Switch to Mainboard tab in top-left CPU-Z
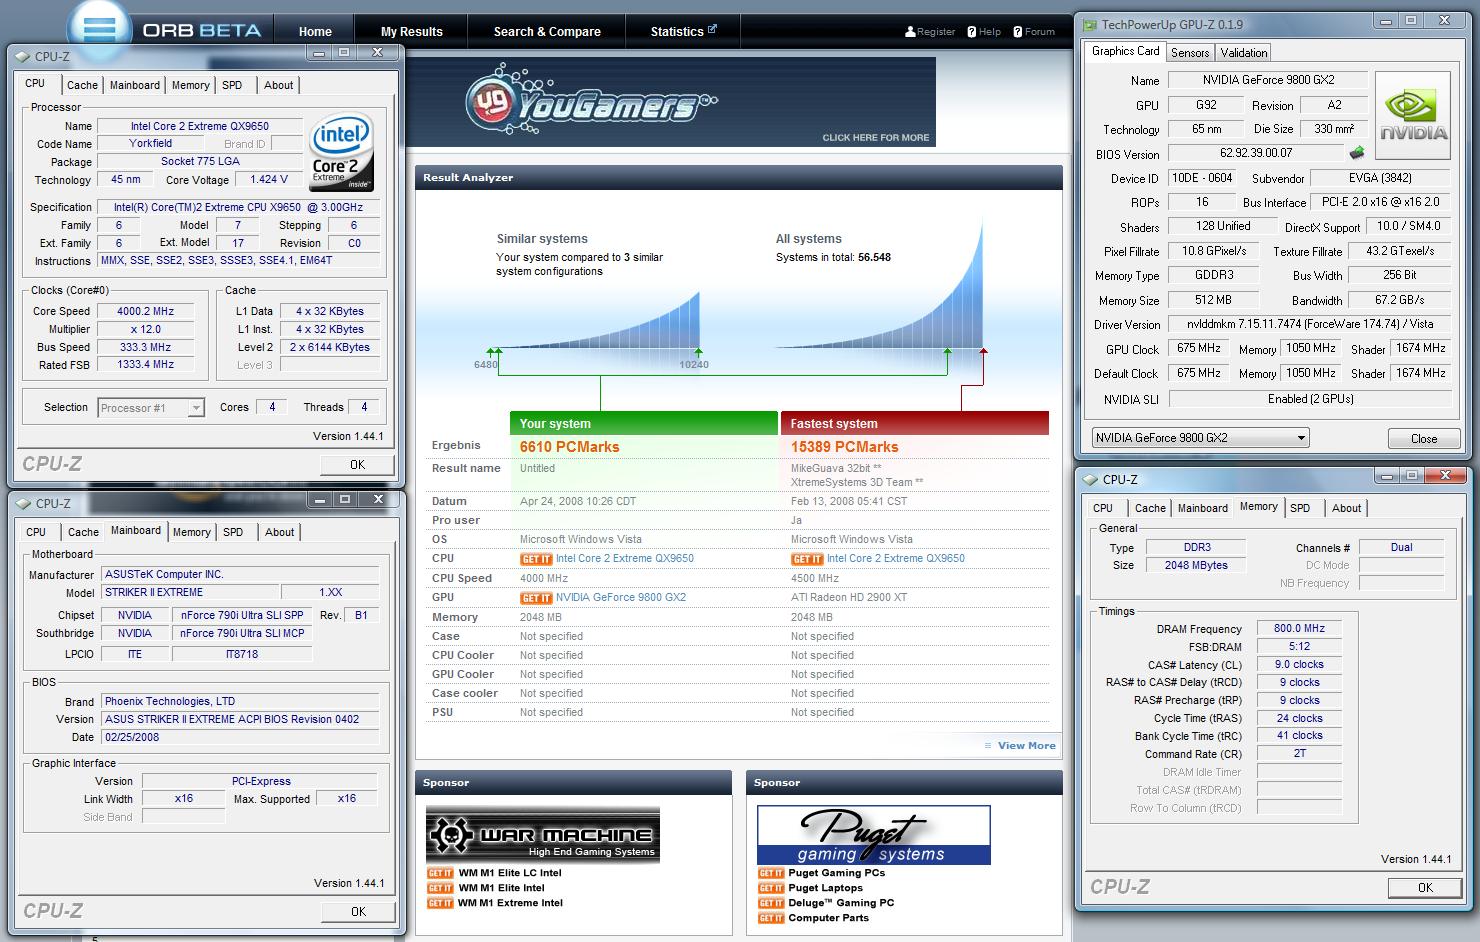The height and width of the screenshot is (942, 1480). pyautogui.click(x=135, y=85)
